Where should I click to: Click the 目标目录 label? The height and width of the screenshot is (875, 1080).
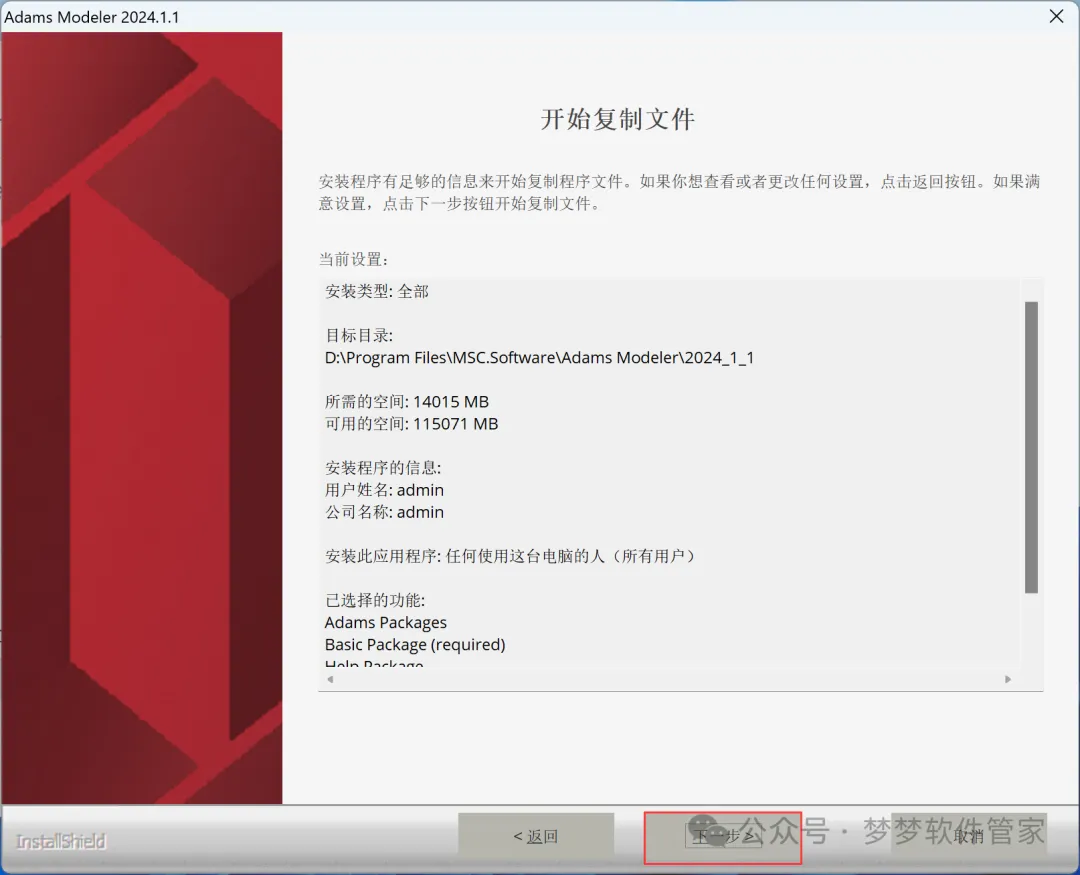[x=359, y=336]
